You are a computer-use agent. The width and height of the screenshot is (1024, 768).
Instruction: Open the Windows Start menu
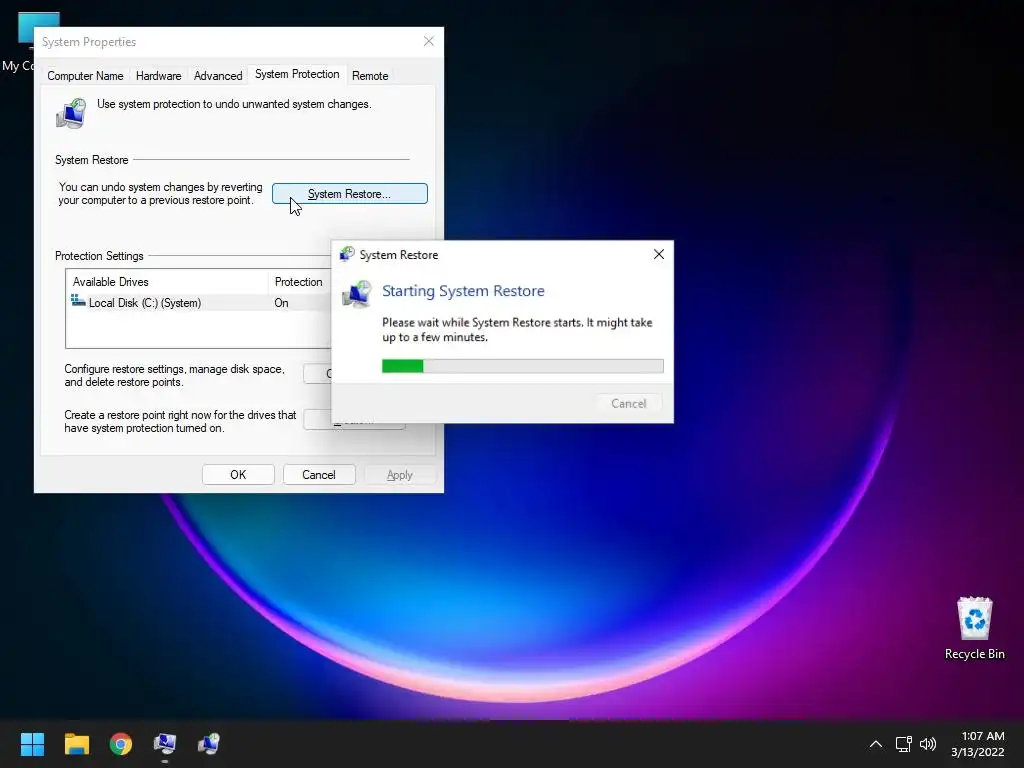[x=32, y=744]
